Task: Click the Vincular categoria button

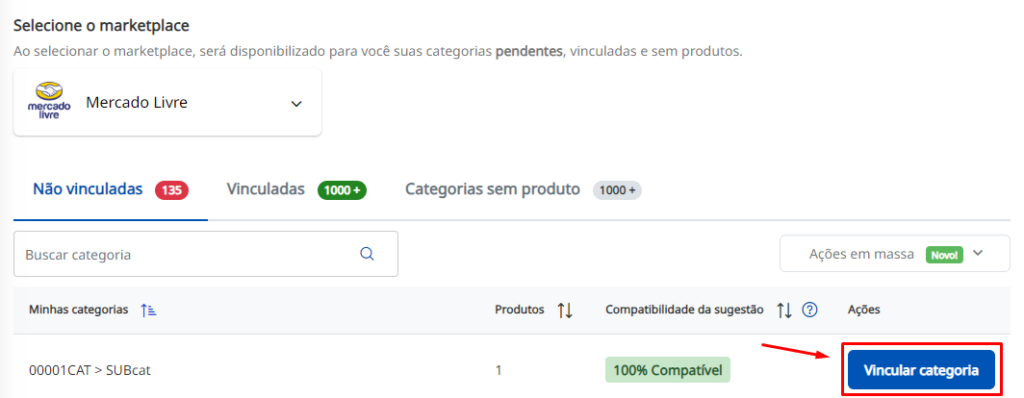Action: tap(921, 370)
